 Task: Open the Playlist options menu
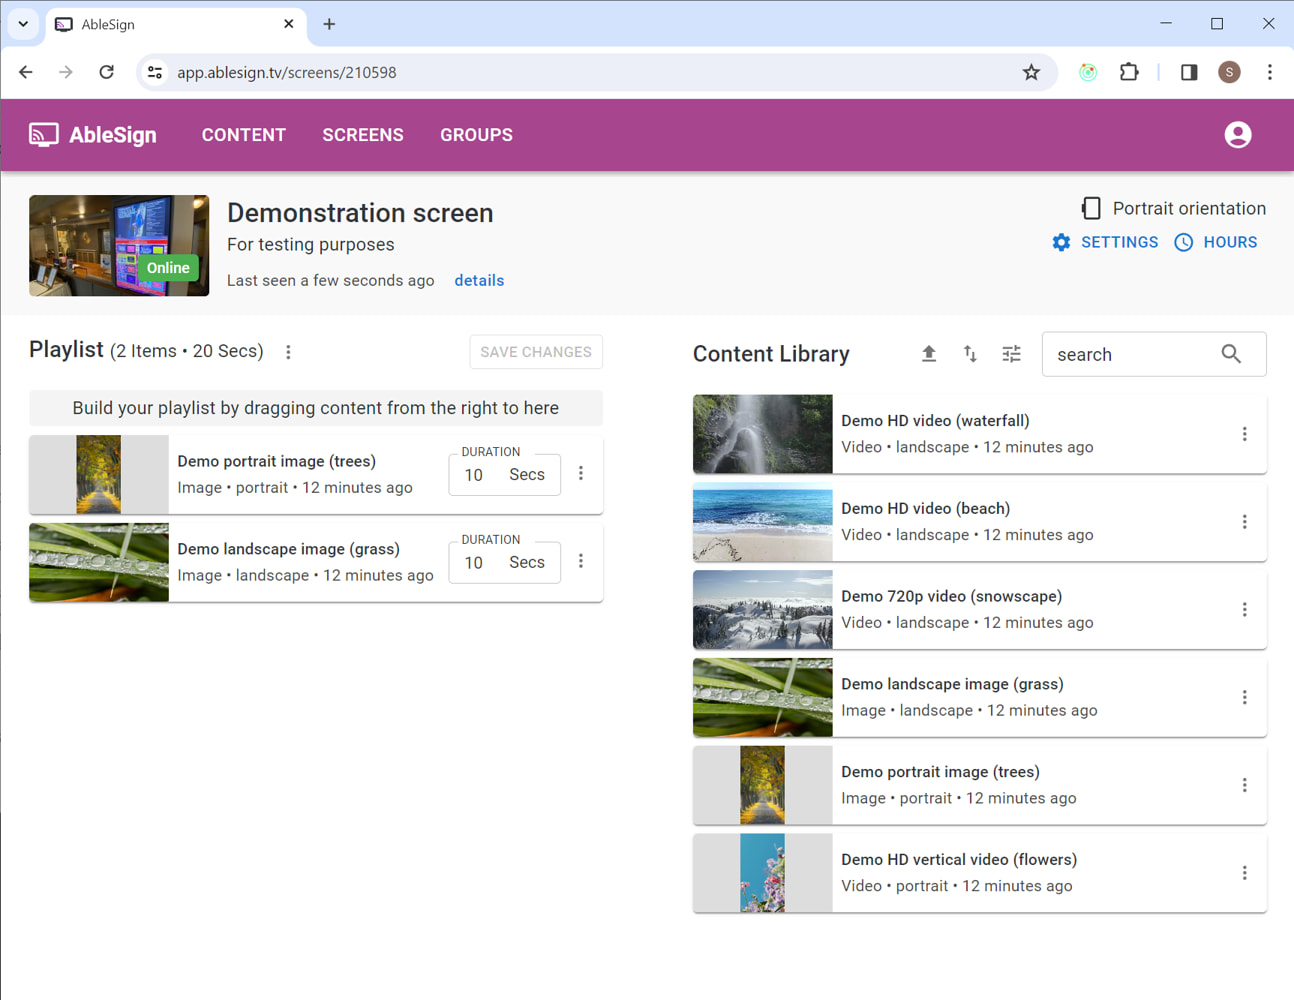pos(288,351)
